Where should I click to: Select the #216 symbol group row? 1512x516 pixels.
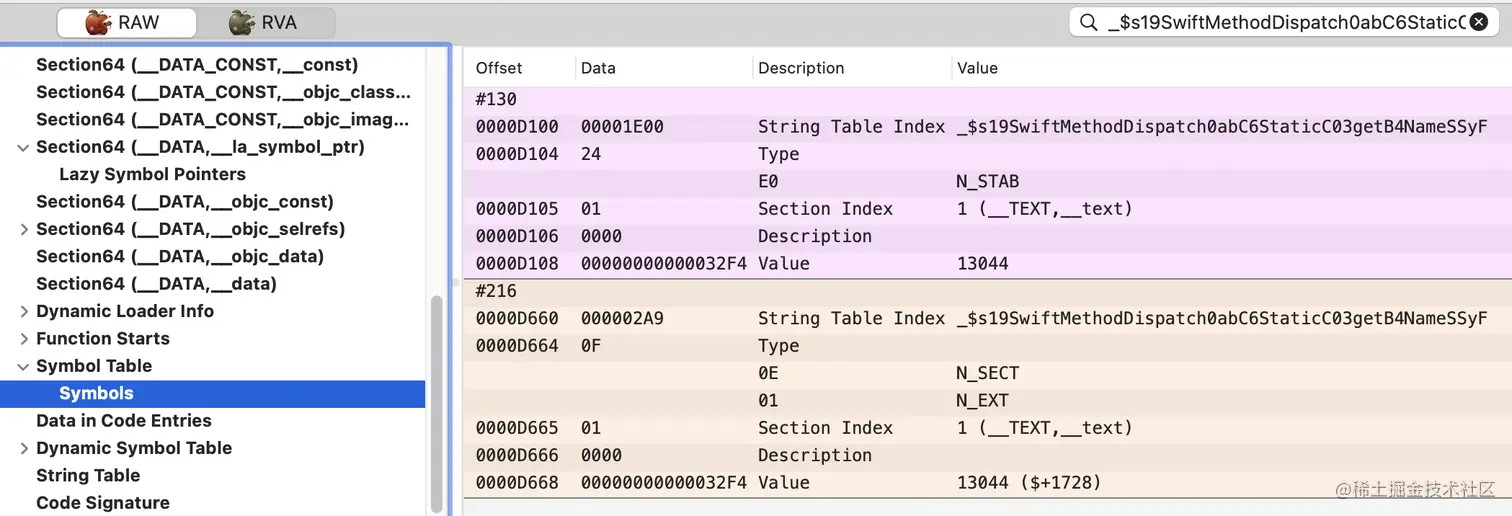point(988,291)
